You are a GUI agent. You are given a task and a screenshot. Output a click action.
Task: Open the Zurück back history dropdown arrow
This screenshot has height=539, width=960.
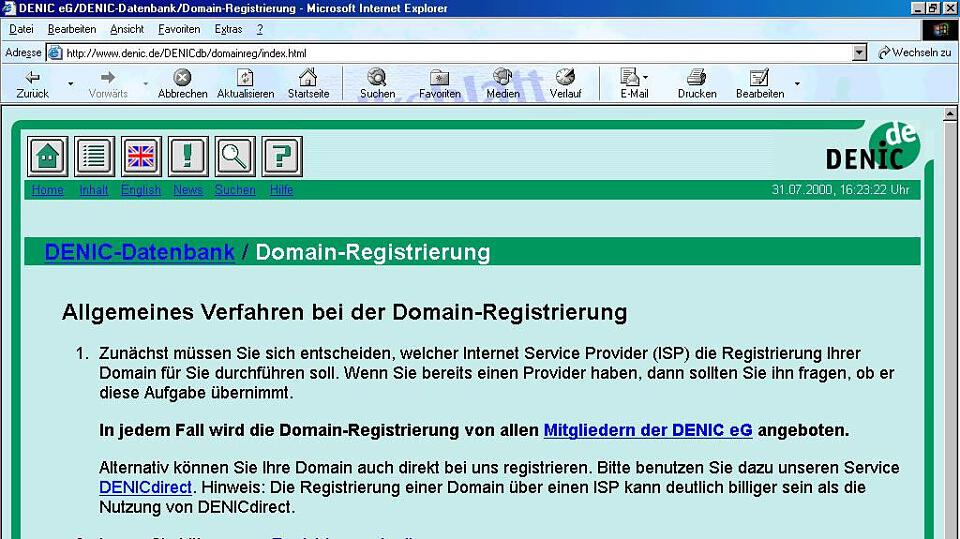coord(70,84)
